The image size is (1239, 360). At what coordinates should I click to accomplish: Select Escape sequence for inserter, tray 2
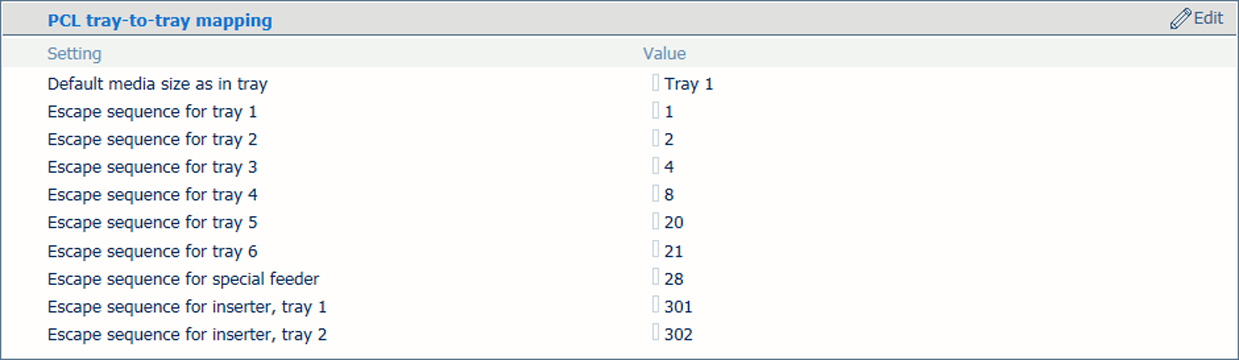click(x=188, y=335)
